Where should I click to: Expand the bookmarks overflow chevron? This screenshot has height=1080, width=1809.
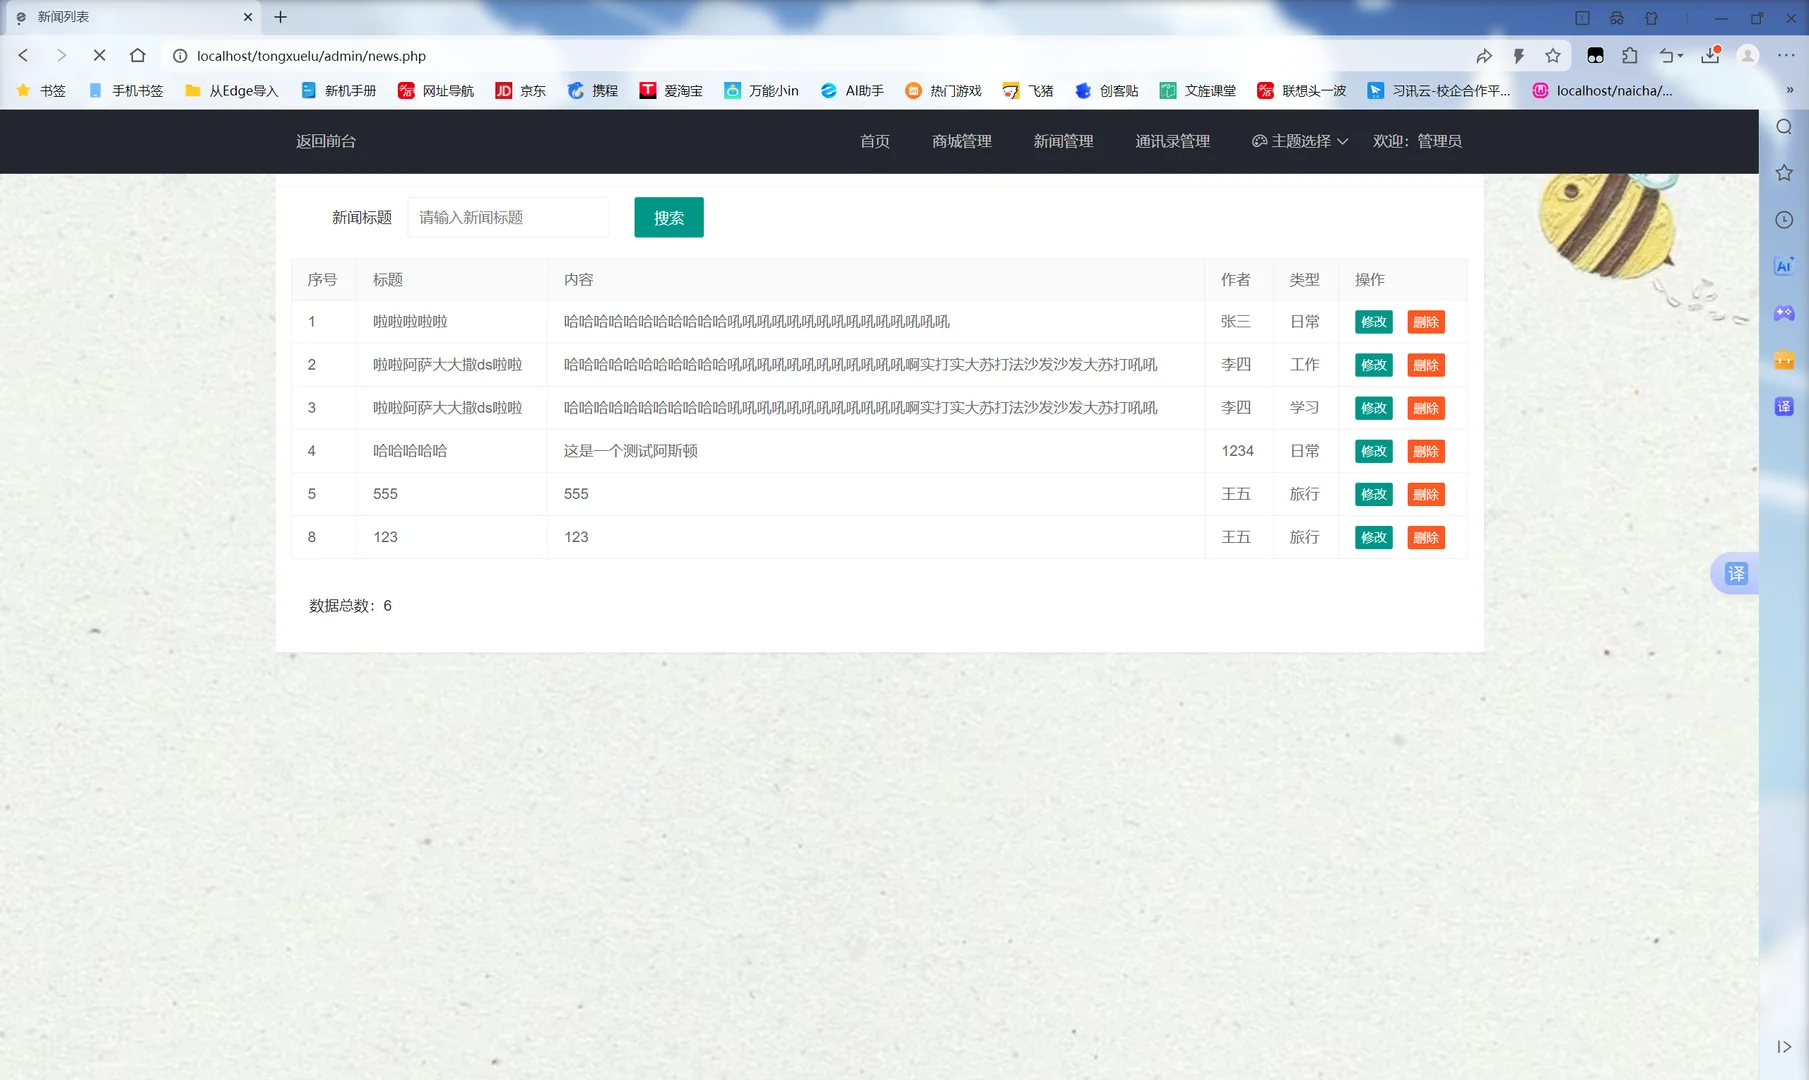click(1790, 90)
